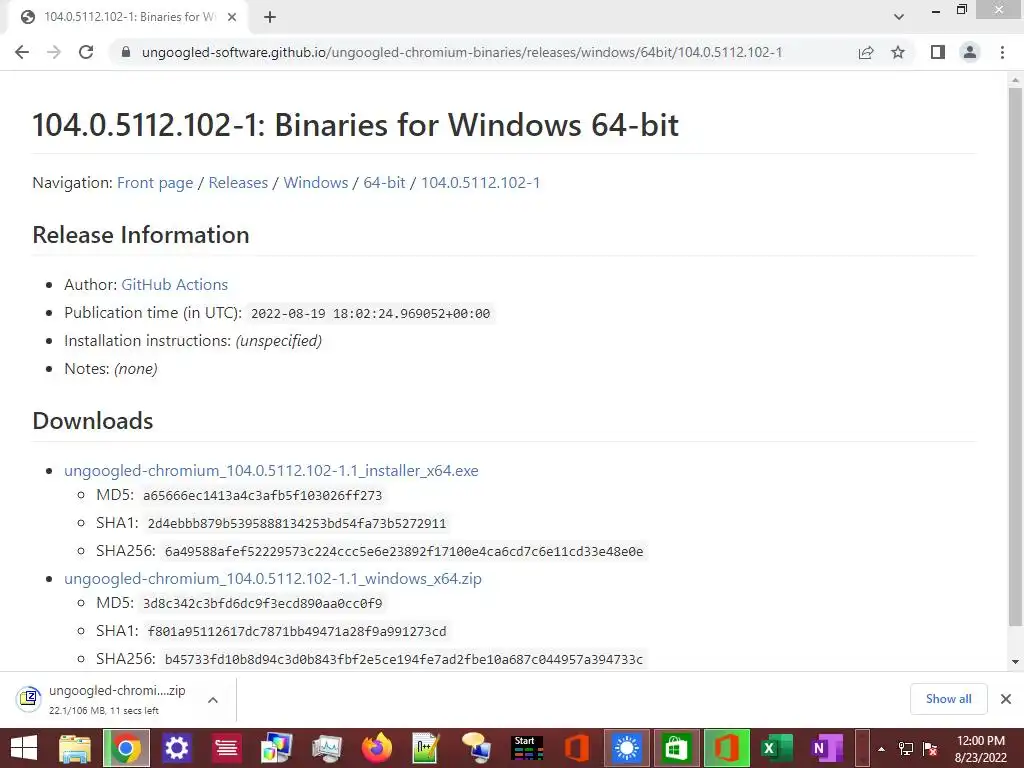Open a new browser tab

tap(270, 17)
